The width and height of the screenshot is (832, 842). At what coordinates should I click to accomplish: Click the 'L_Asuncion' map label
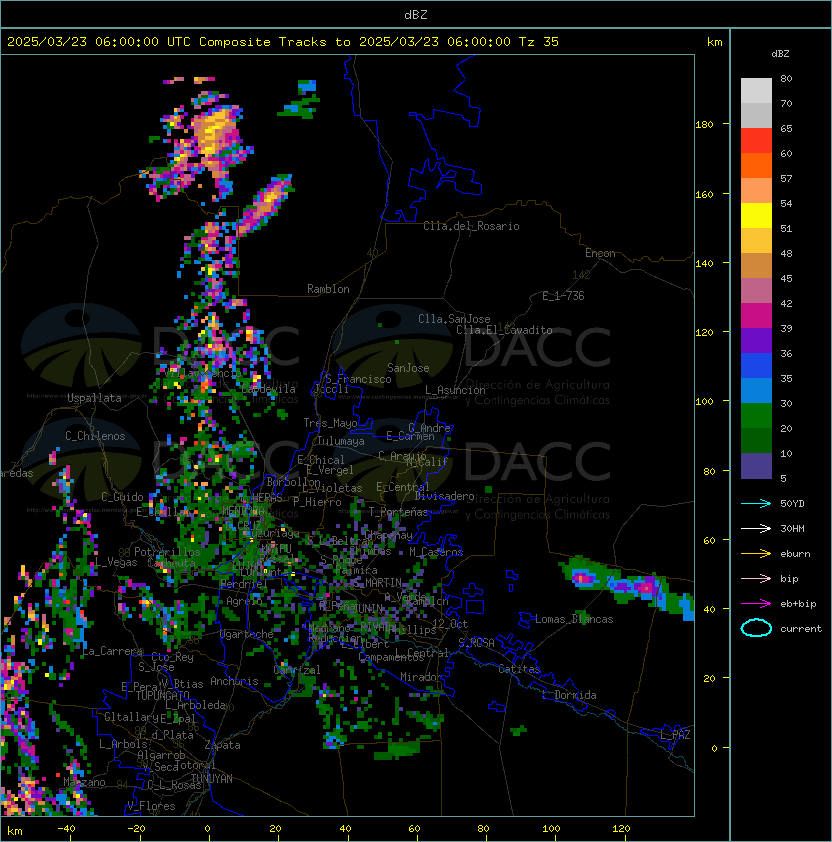[x=455, y=390]
